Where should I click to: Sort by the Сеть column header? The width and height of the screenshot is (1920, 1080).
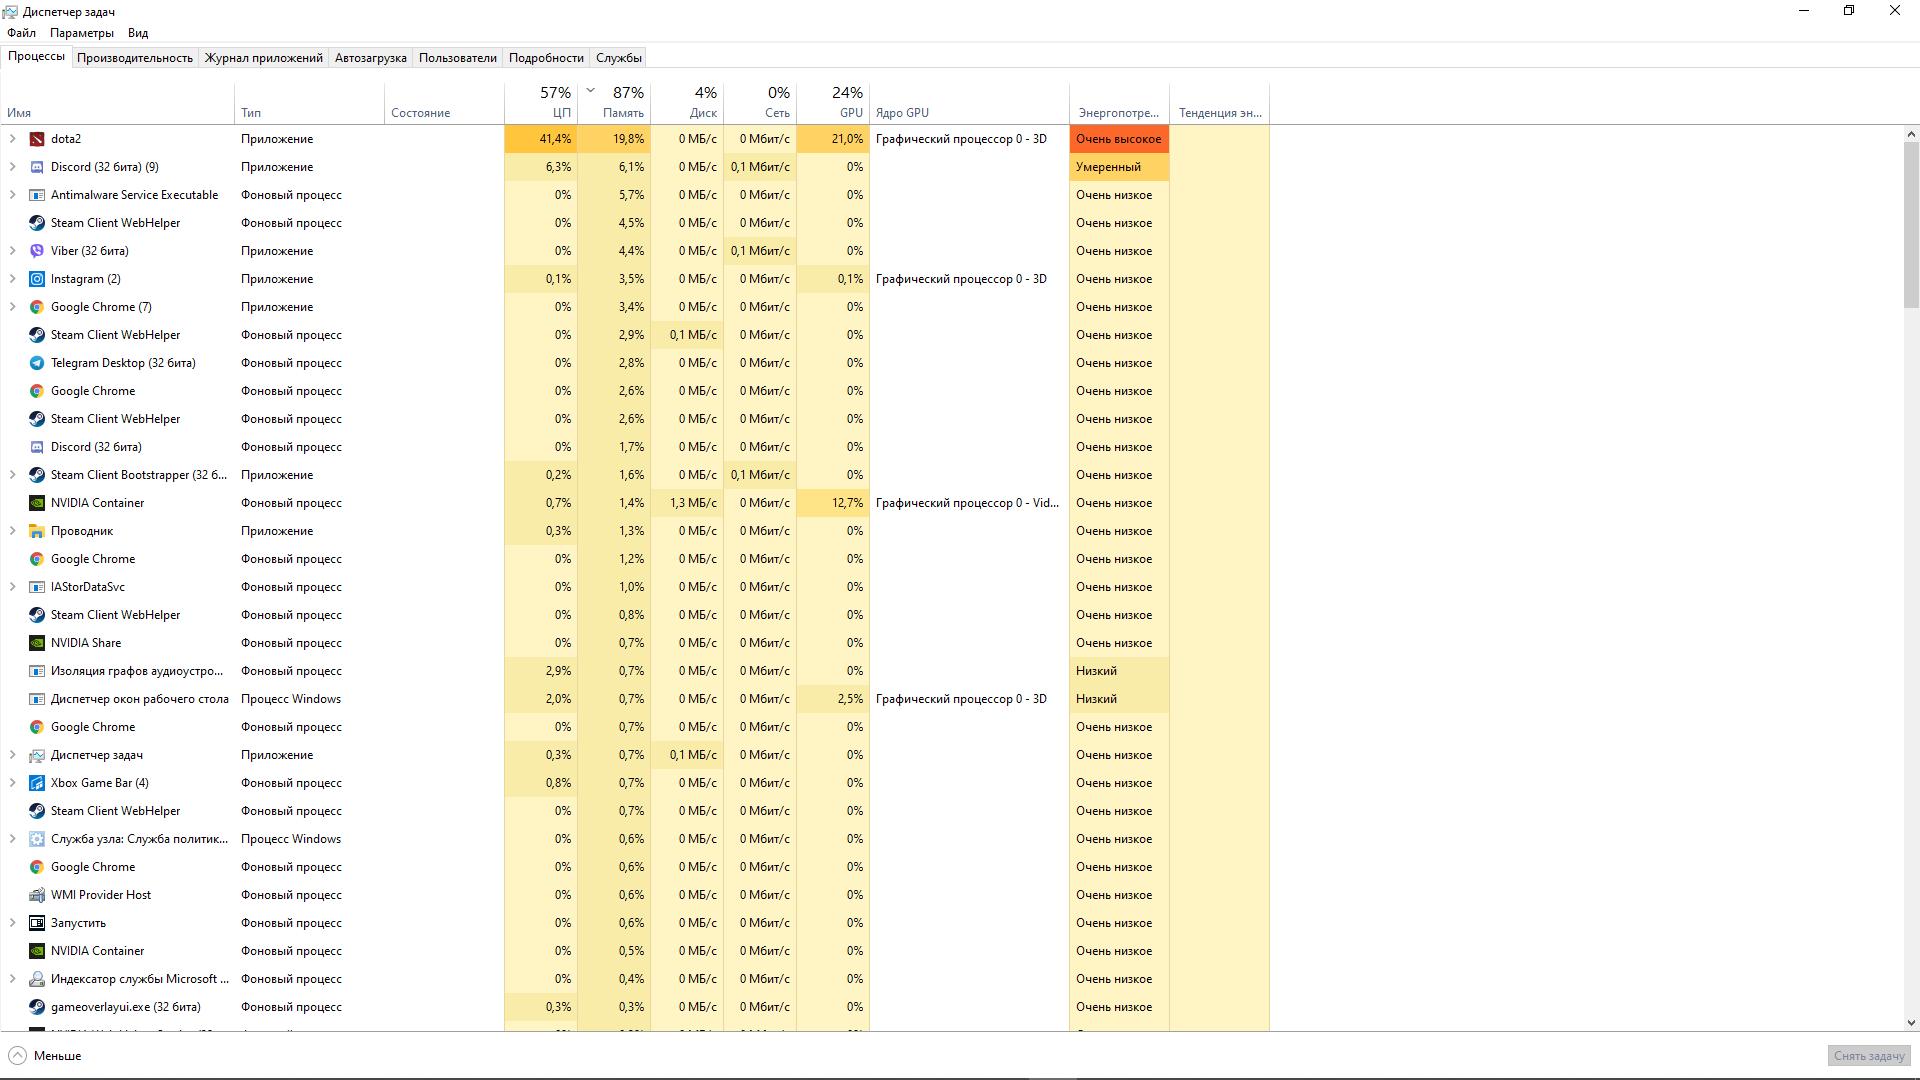pyautogui.click(x=760, y=104)
